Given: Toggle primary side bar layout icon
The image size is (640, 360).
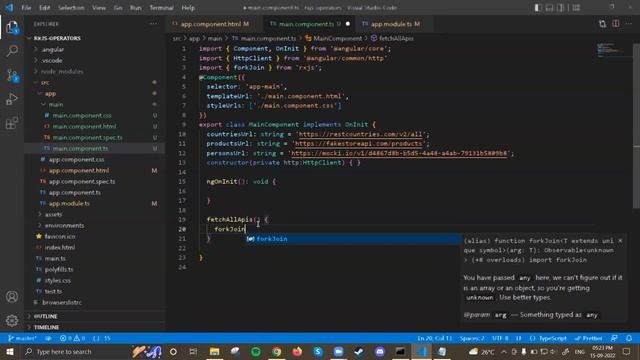Looking at the screenshot, I should click(538, 8).
